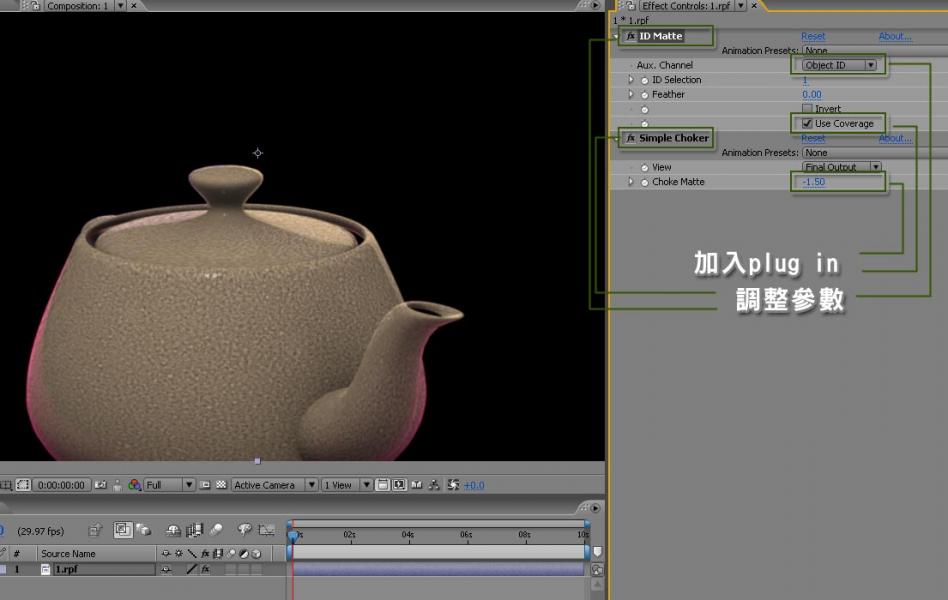
Task: Click the Choke Matte value -1.50
Action: [813, 182]
